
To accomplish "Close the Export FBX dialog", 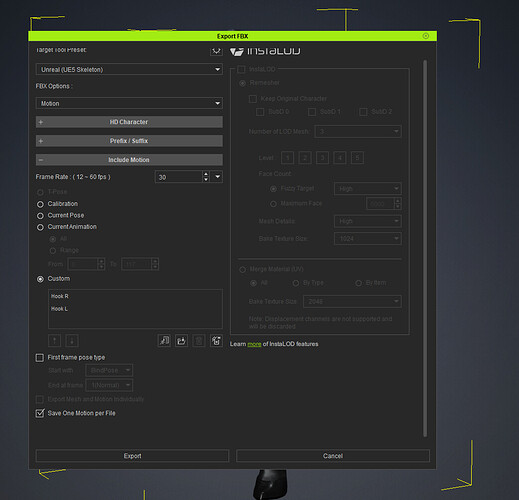I will pos(426,36).
